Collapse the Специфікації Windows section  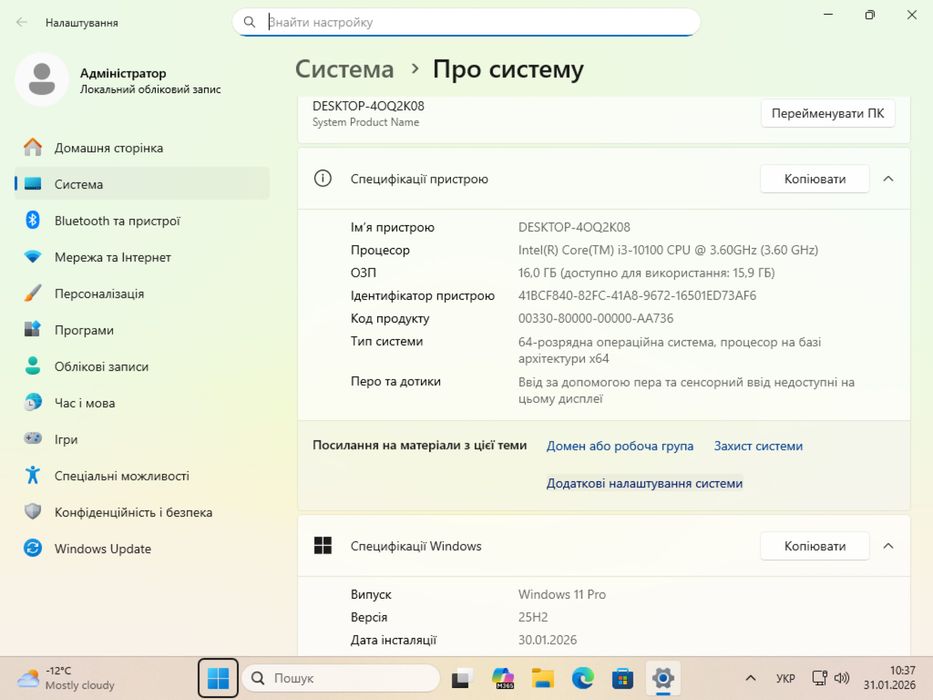point(888,546)
